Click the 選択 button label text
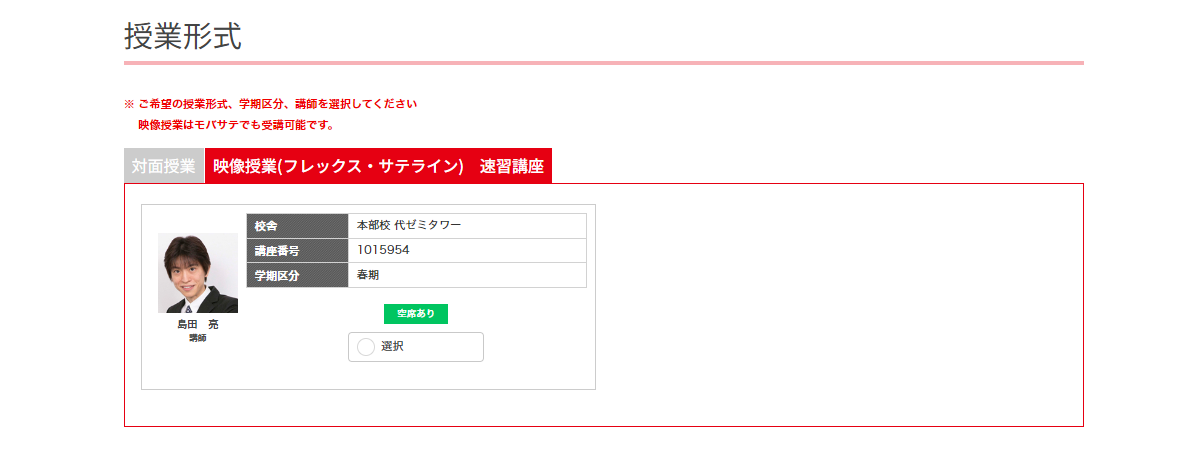The height and width of the screenshot is (452, 1204). click(x=393, y=347)
